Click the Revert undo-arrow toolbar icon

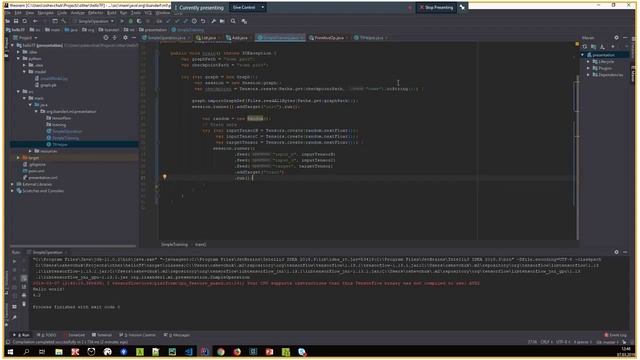pyautogui.click(x=203, y=21)
